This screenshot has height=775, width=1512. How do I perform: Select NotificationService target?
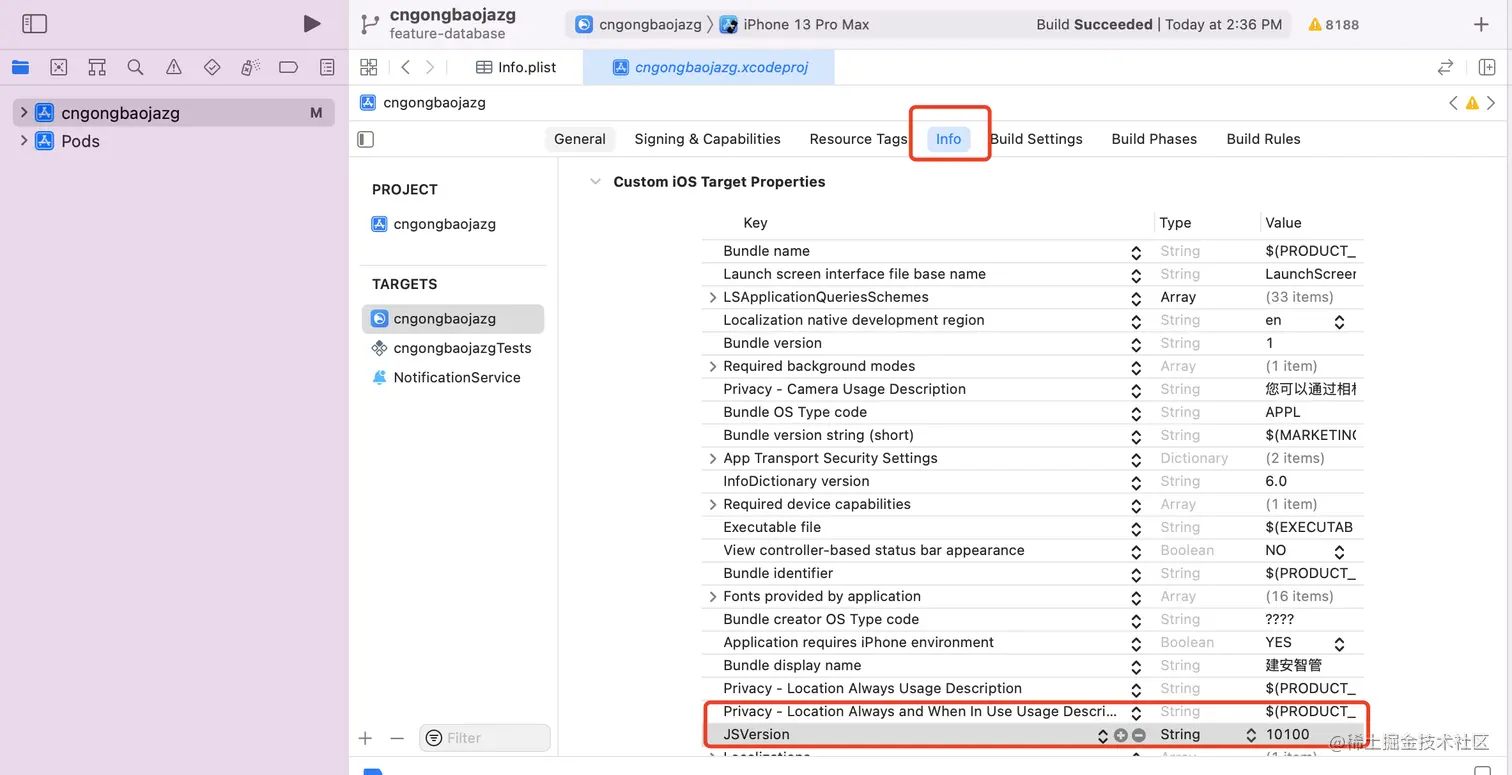(447, 377)
